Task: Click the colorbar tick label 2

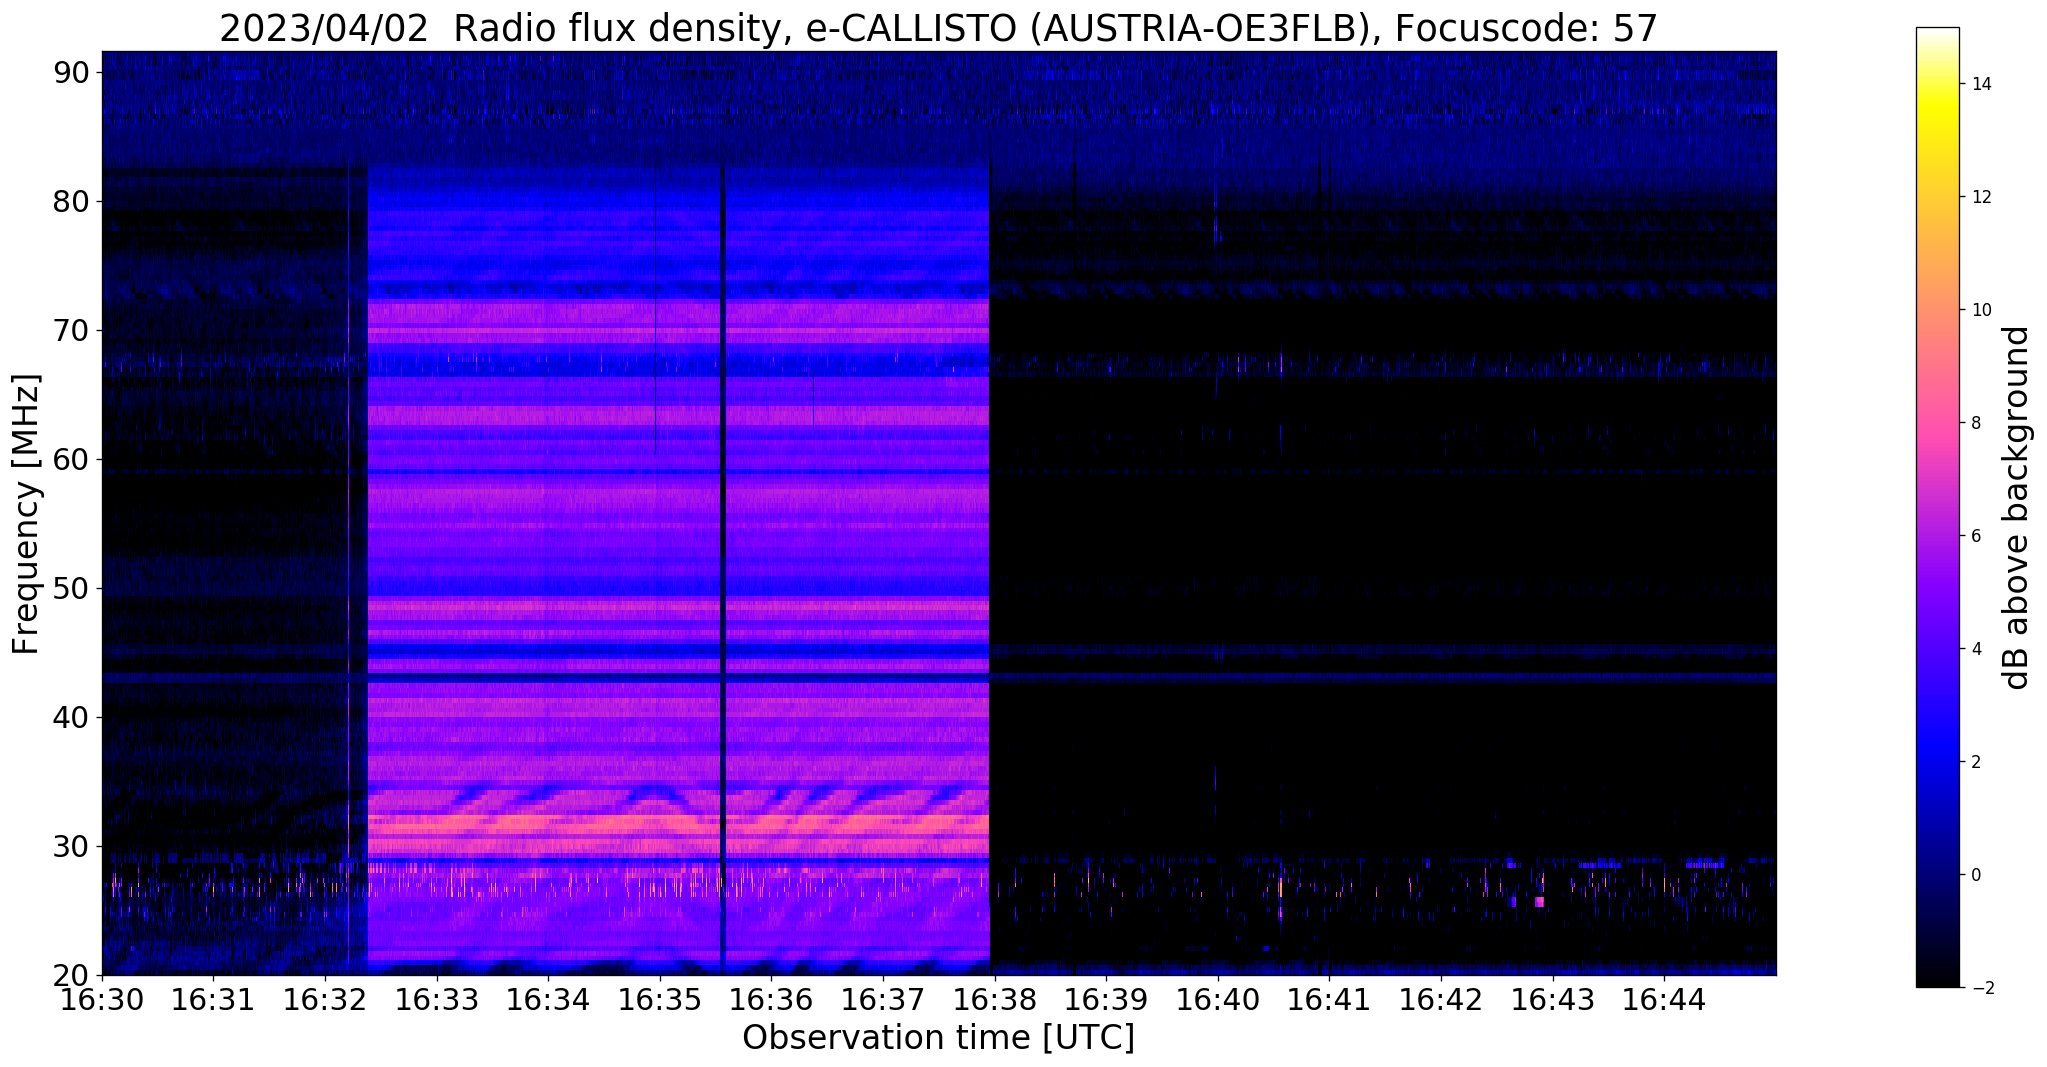Action: point(1976,762)
